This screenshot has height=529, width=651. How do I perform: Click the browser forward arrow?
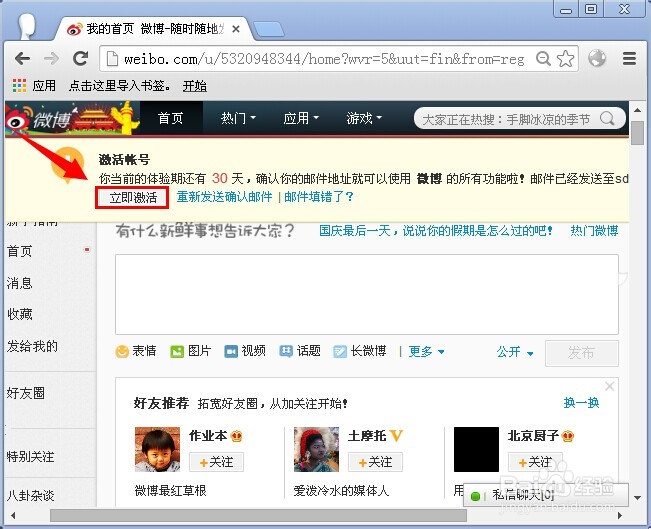pyautogui.click(x=51, y=59)
